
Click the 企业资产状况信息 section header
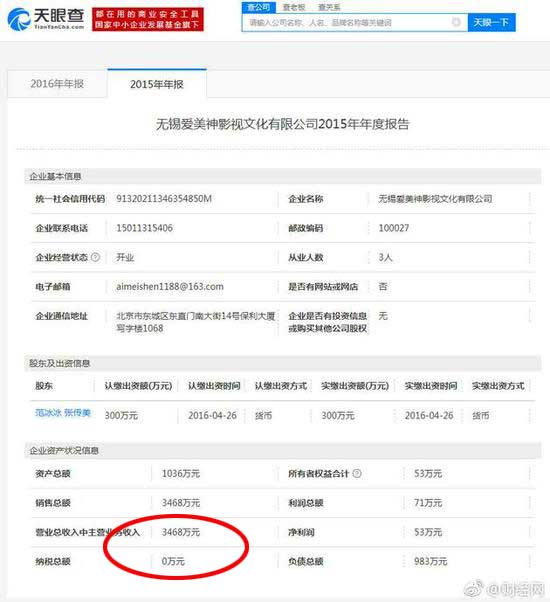64,450
